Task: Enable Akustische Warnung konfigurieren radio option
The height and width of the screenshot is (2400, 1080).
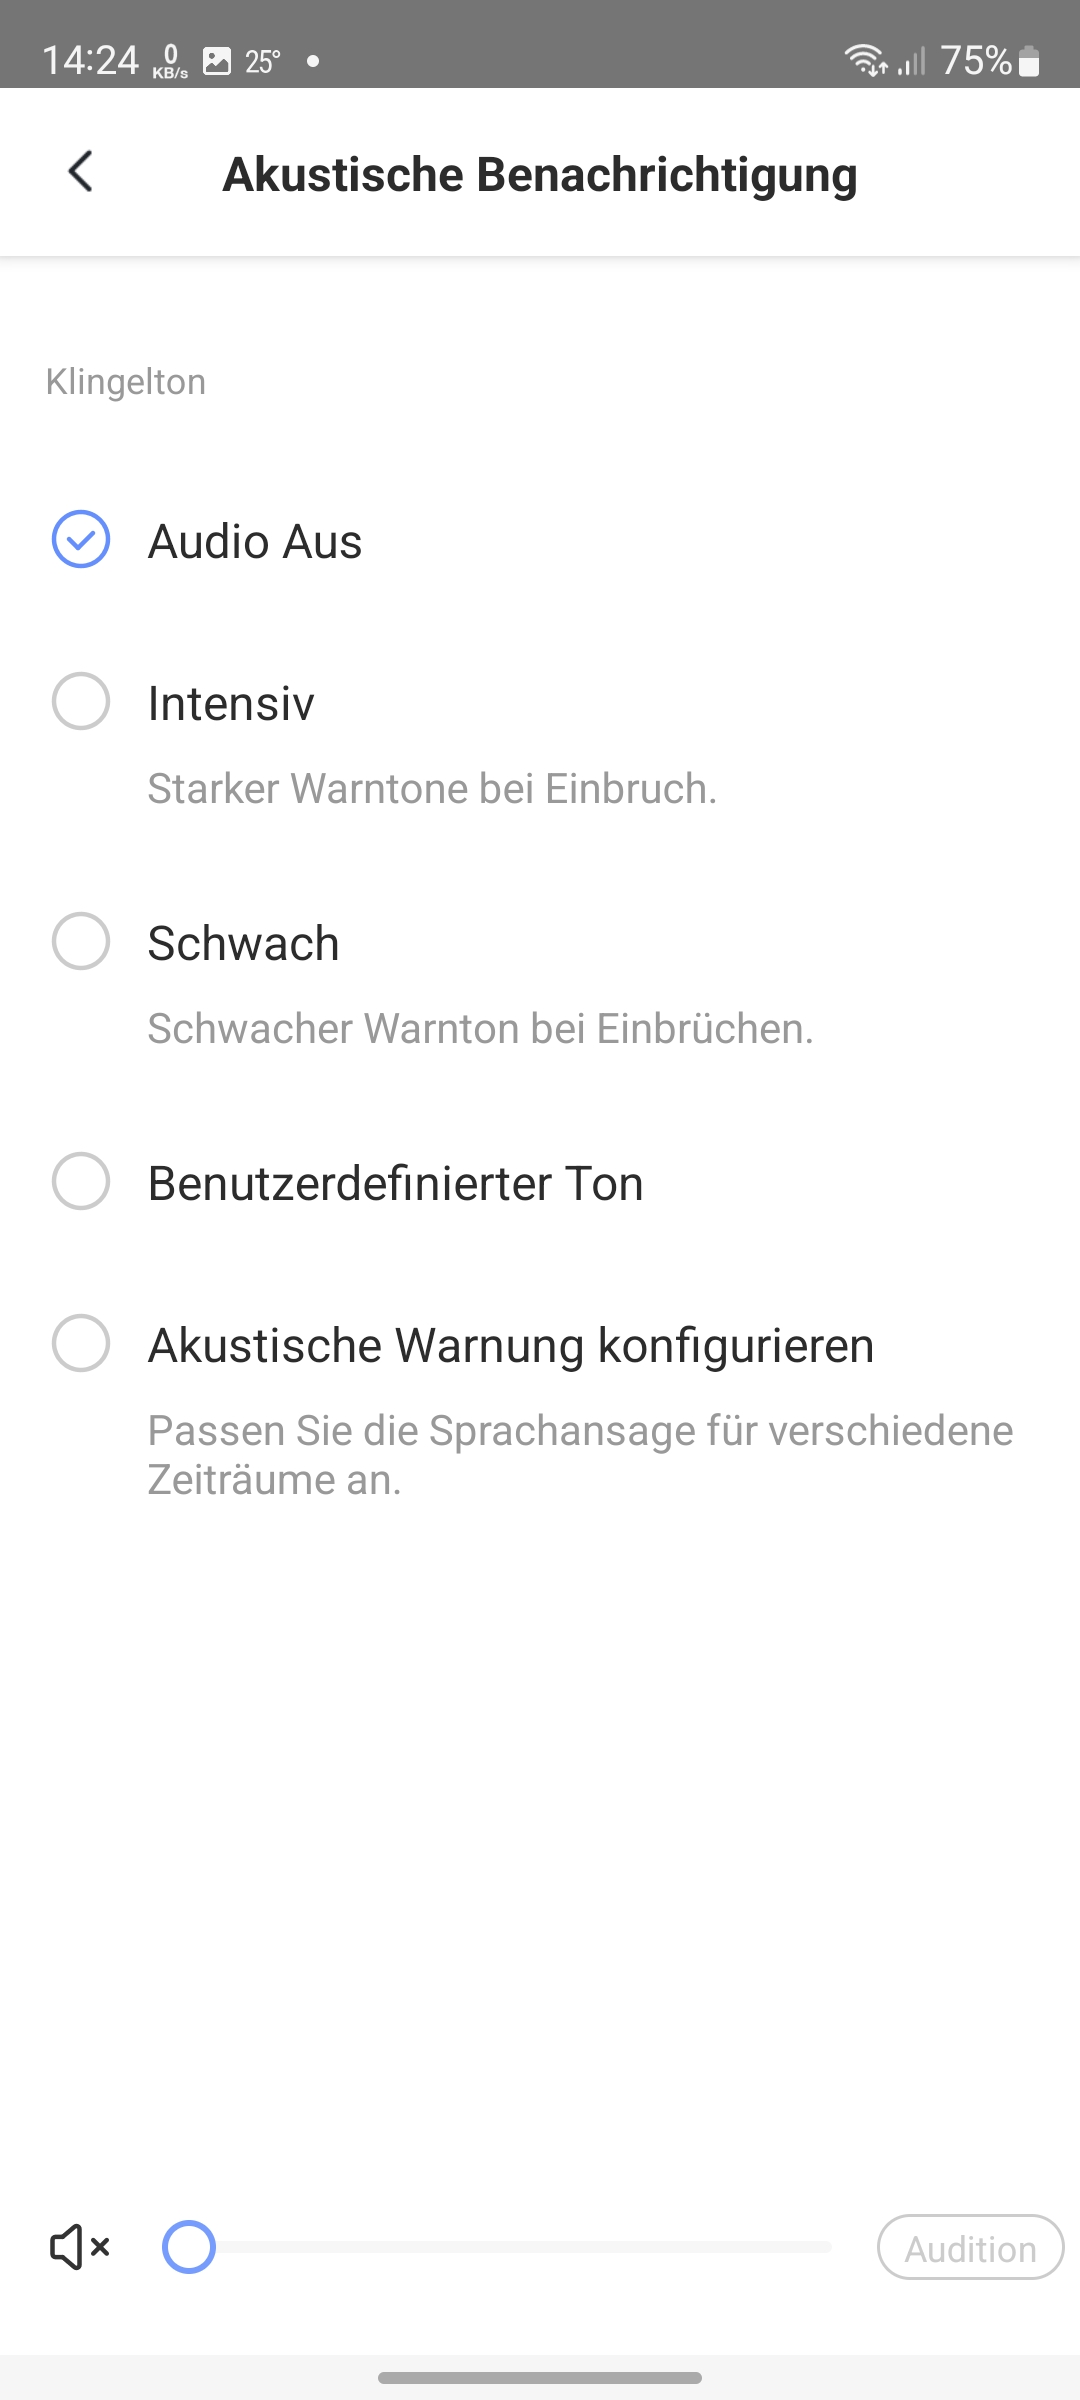Action: (x=81, y=1343)
